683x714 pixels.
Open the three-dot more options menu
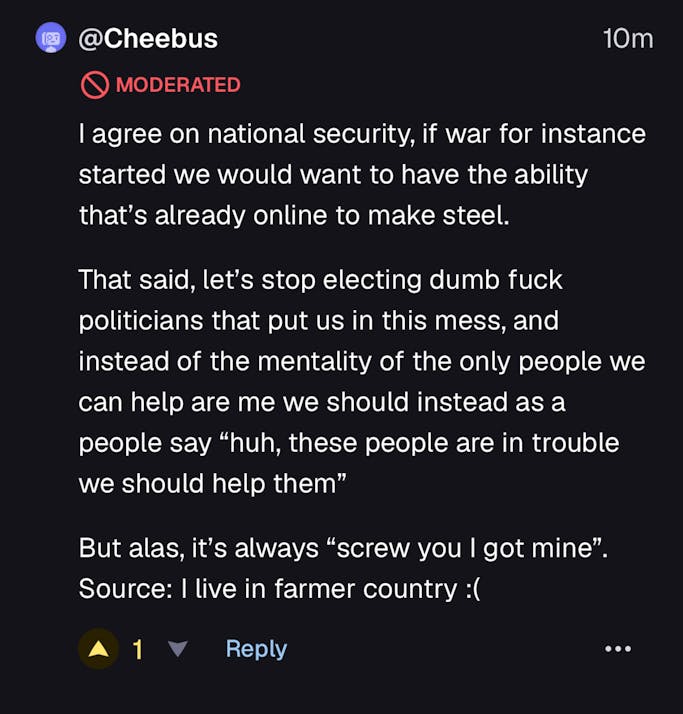click(618, 649)
